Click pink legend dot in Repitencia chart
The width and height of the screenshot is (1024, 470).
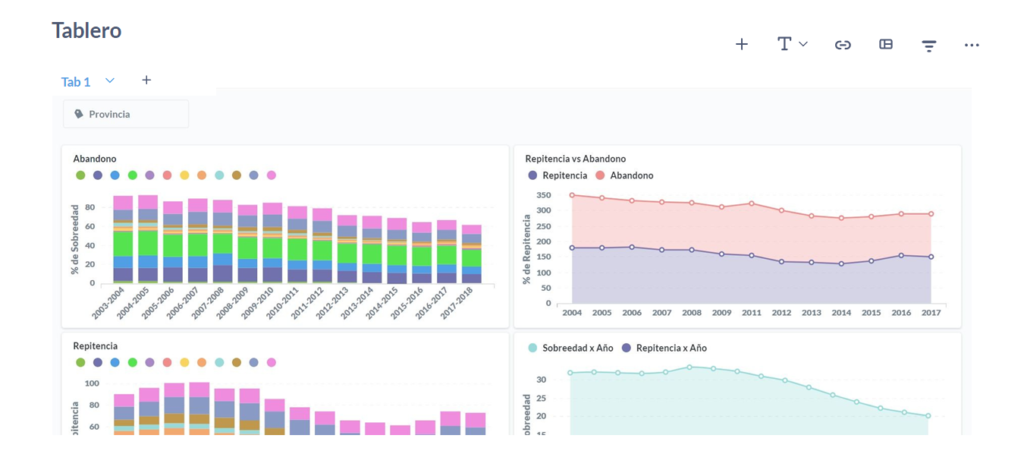[x=271, y=362]
